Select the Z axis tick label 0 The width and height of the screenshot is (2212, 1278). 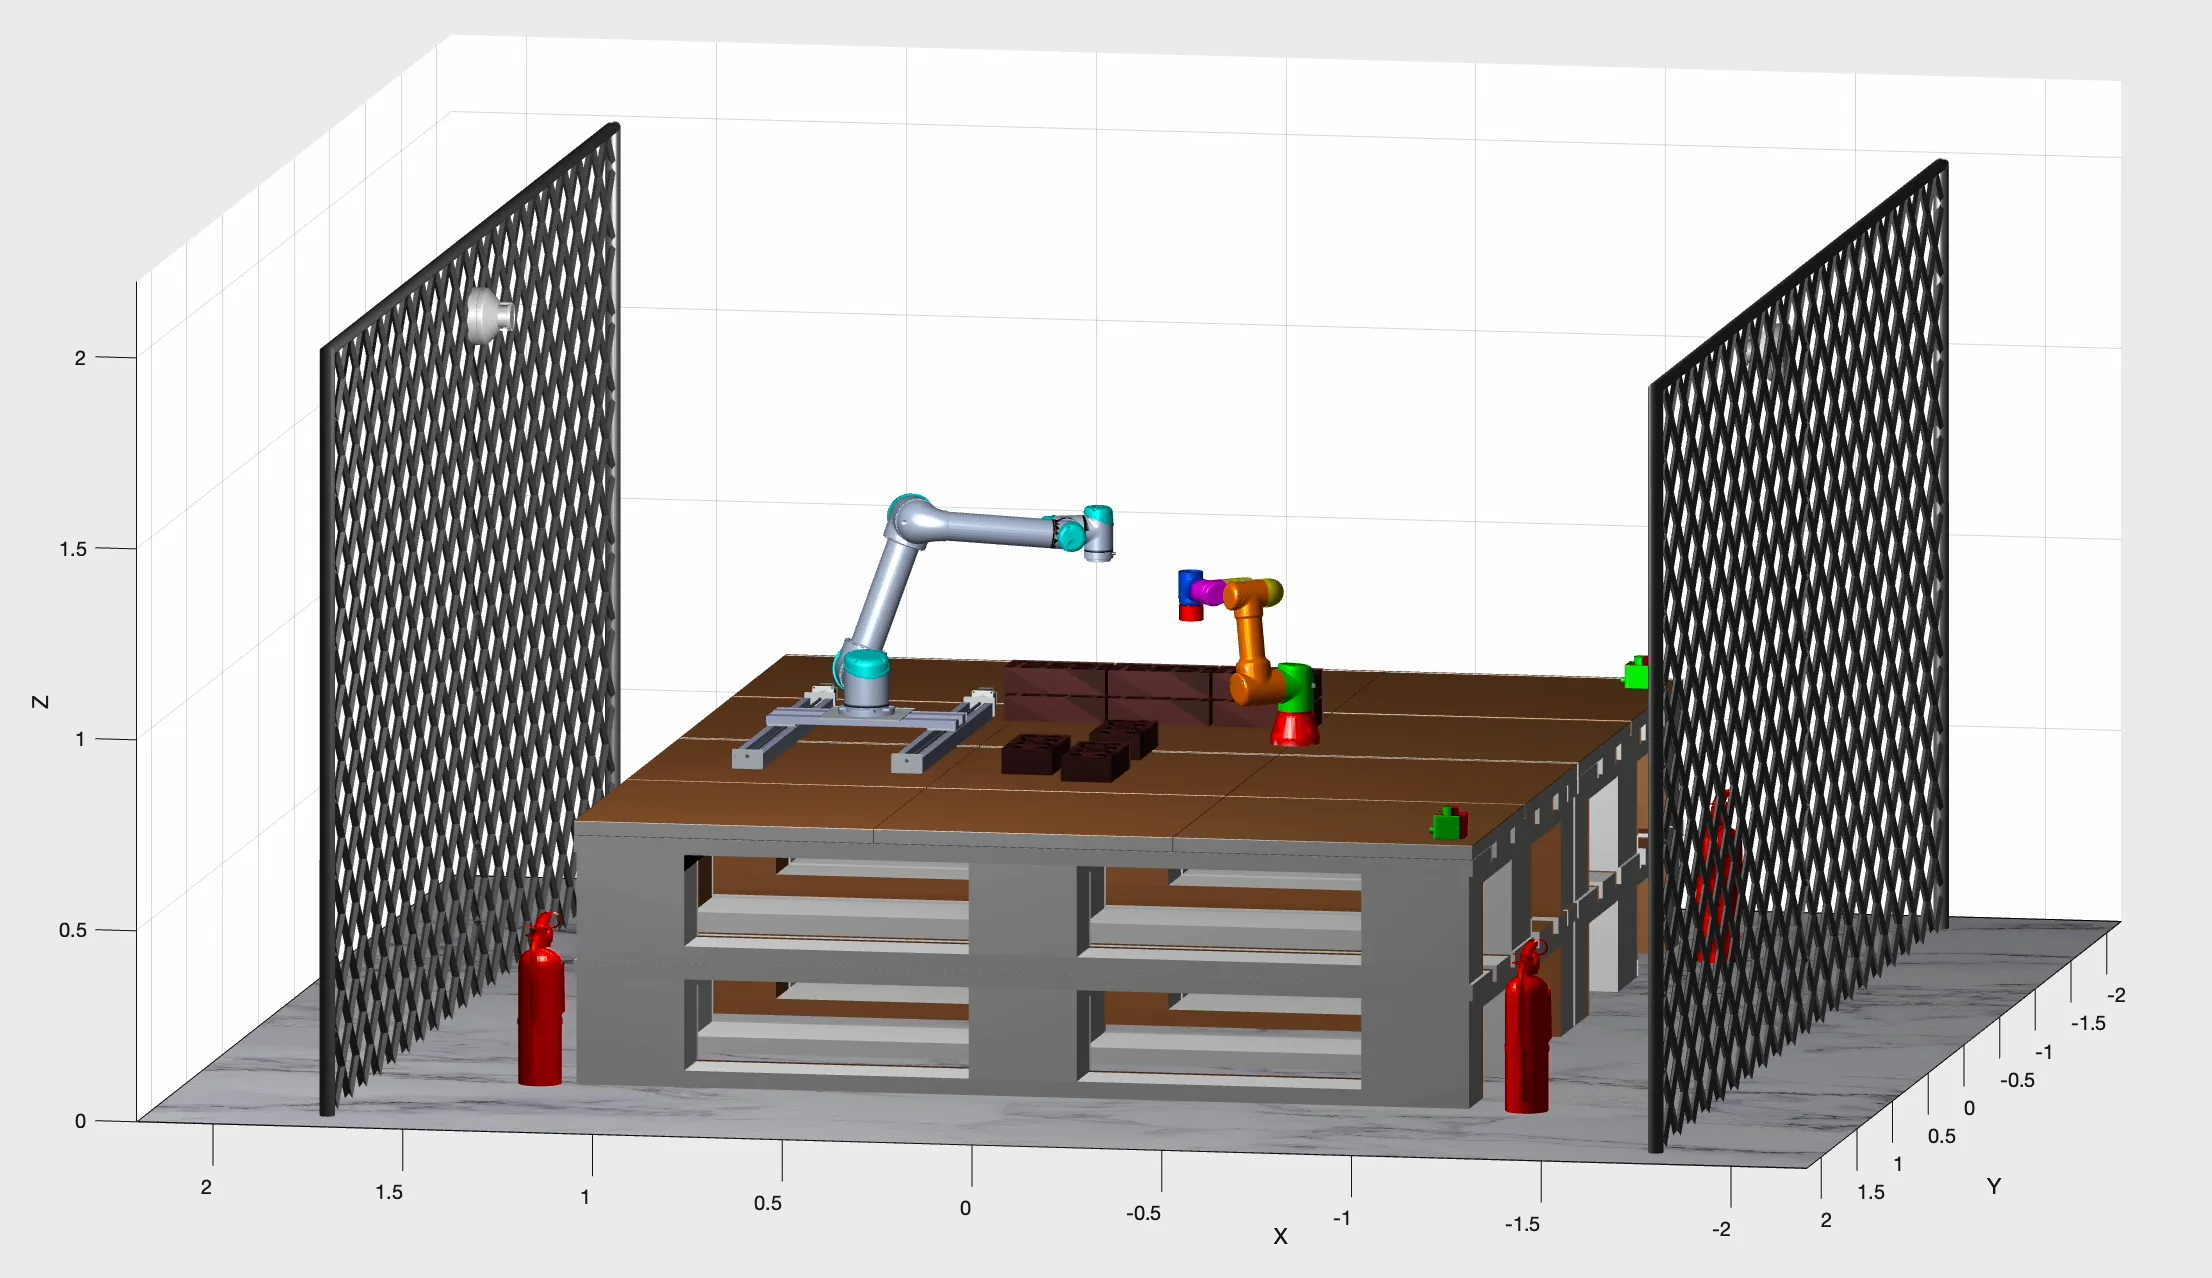tap(80, 1121)
